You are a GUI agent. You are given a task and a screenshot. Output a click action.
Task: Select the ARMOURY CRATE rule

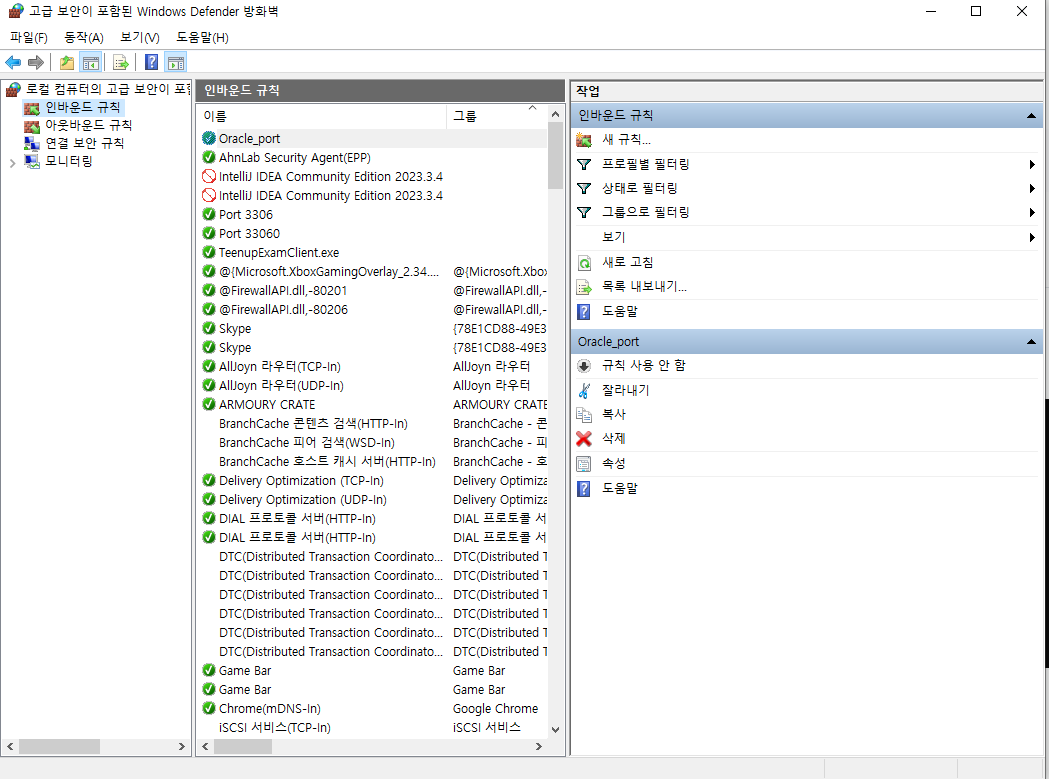point(267,405)
